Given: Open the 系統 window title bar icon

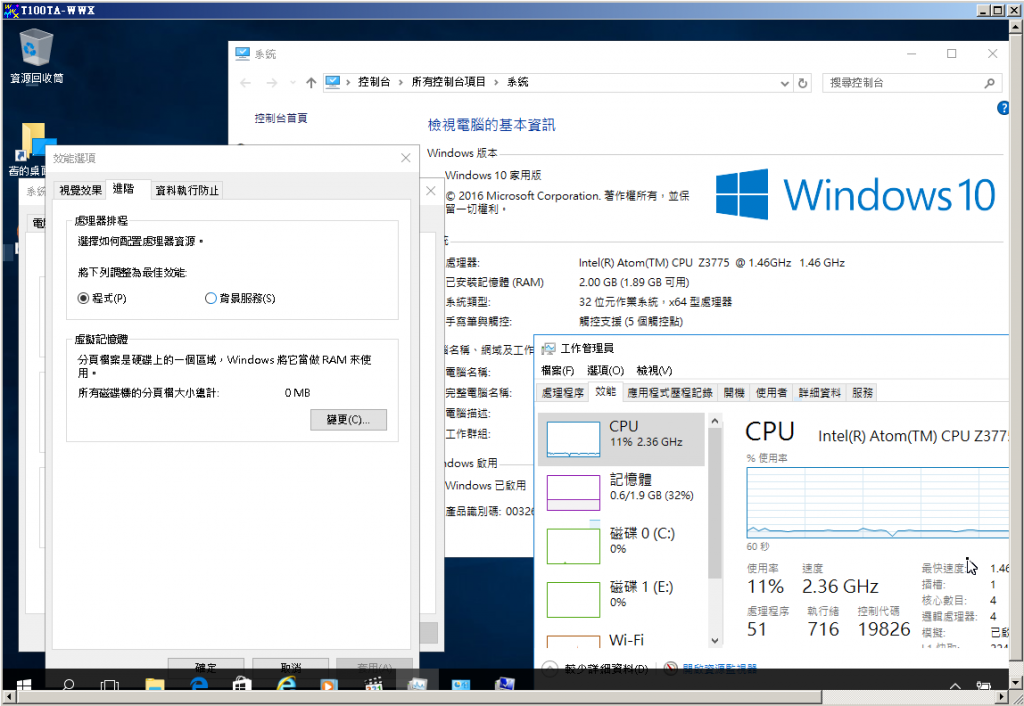Looking at the screenshot, I should 242,54.
